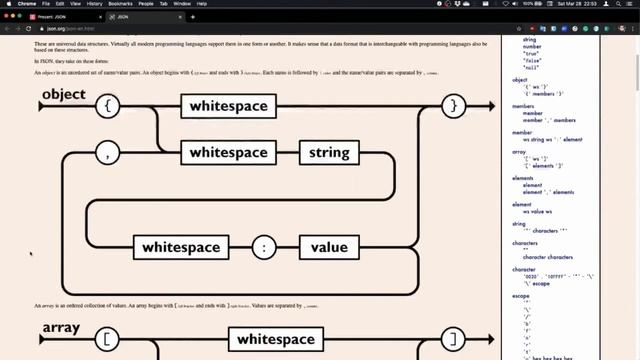Select the JSON browser tab
640x360 pixels.
[x=145, y=17]
